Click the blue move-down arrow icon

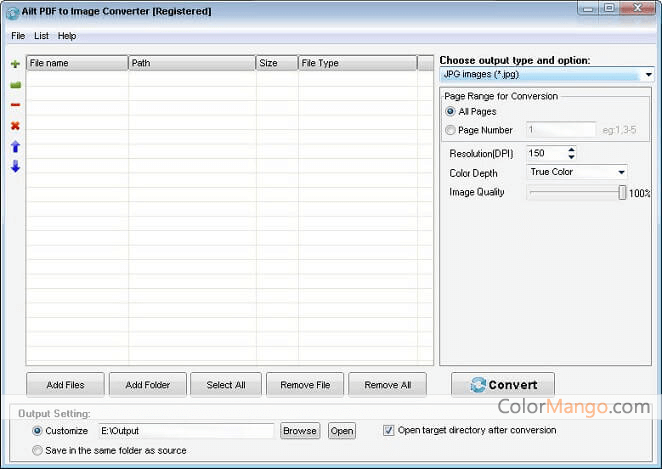(15, 166)
